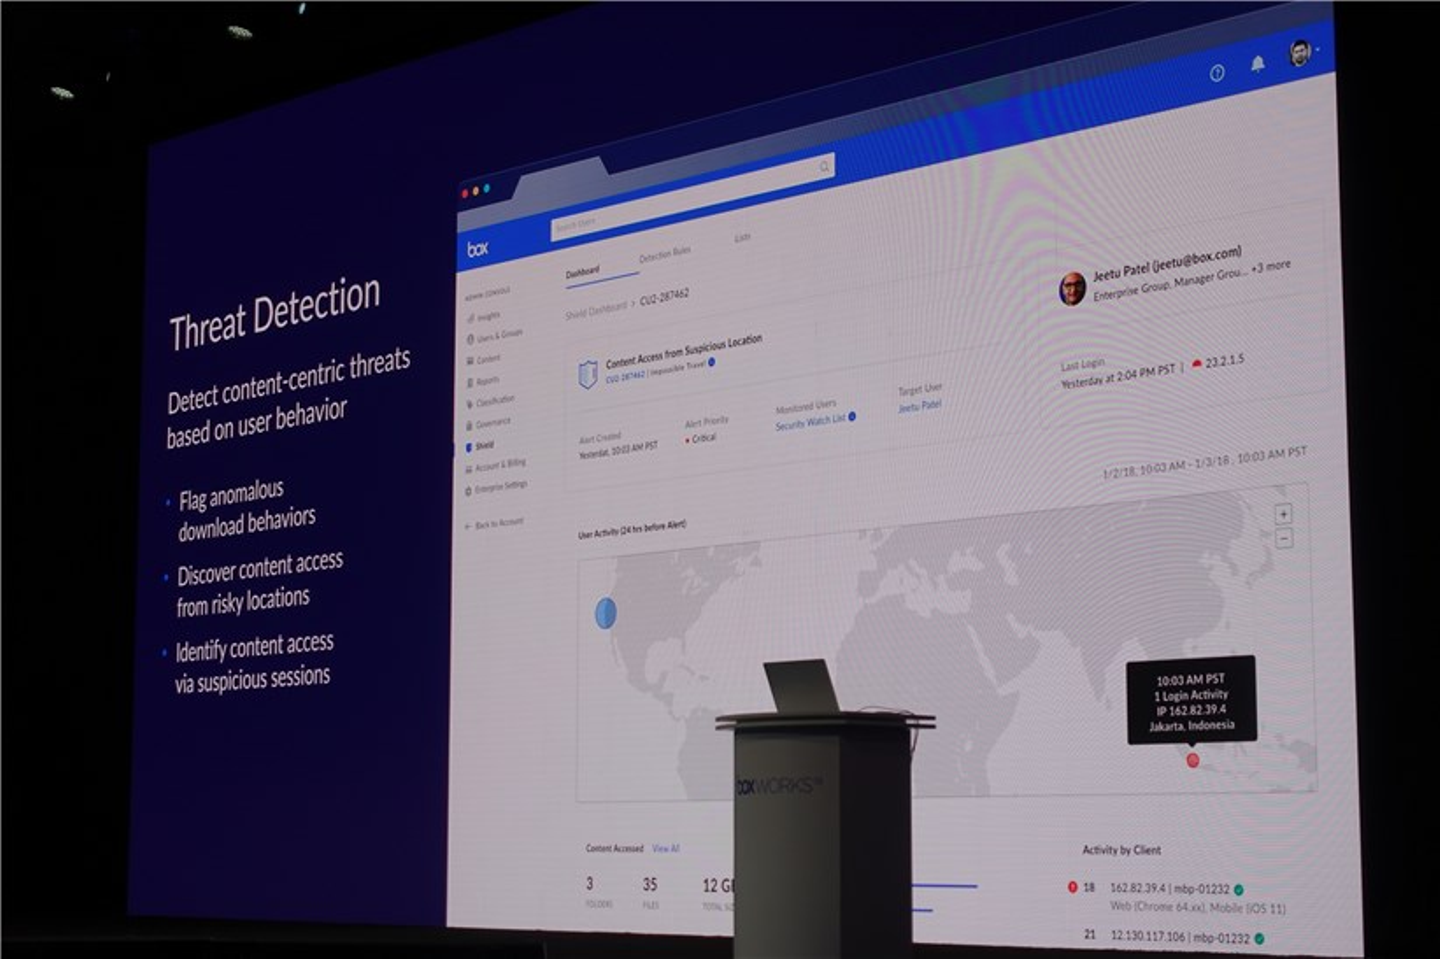1440x959 pixels.
Task: Click the red alert icon beside 18
Action: 1072,887
